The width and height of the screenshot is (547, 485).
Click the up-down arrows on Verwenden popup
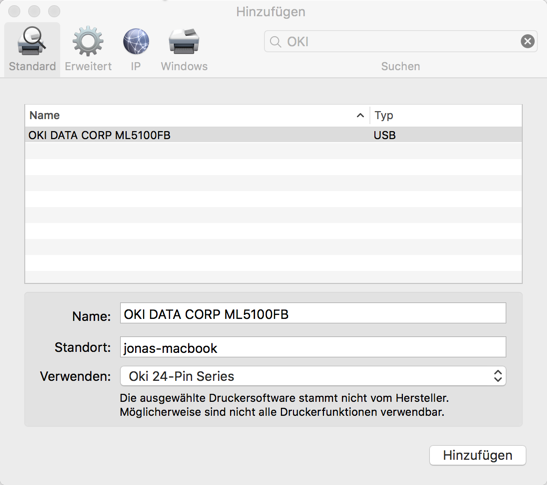pos(498,376)
